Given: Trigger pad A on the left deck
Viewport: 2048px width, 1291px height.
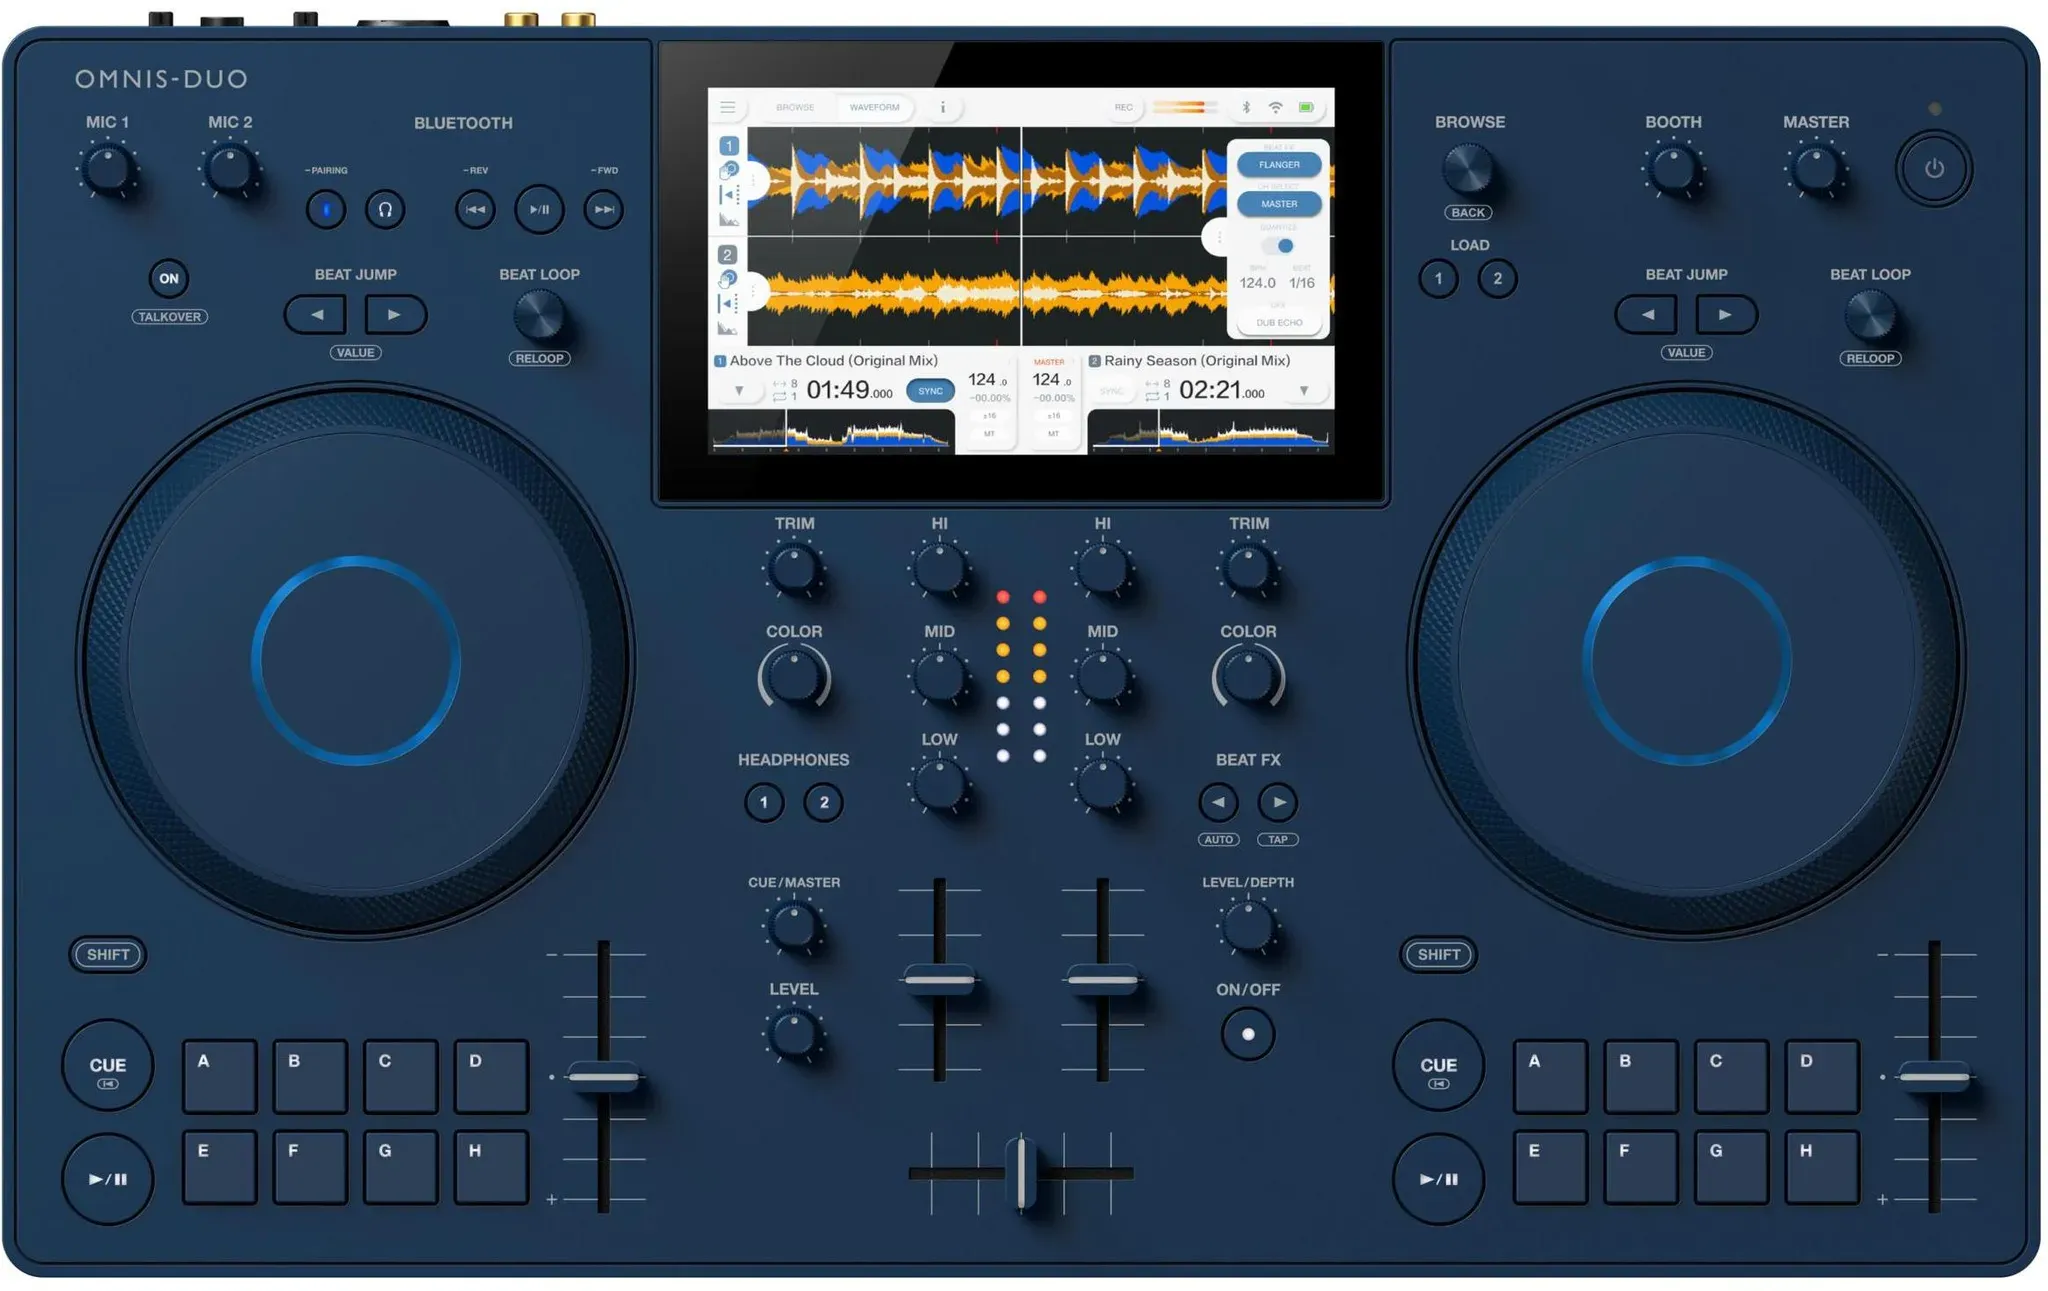Looking at the screenshot, I should tap(220, 1077).
